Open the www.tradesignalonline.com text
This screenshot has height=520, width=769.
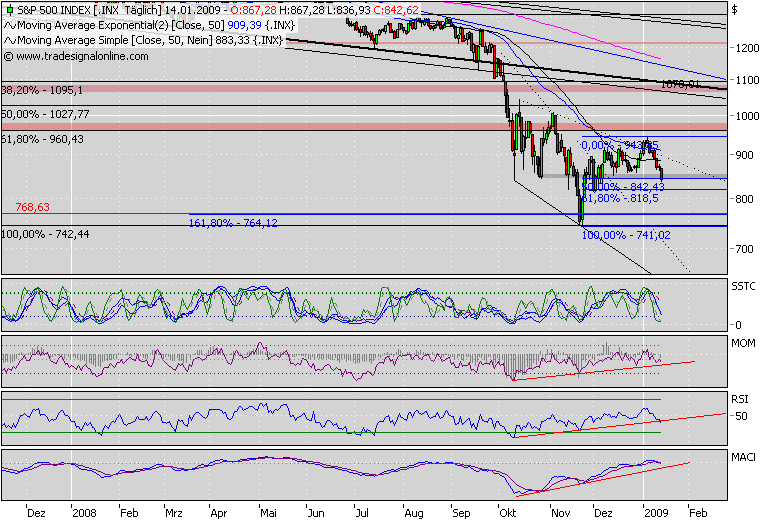tap(82, 56)
